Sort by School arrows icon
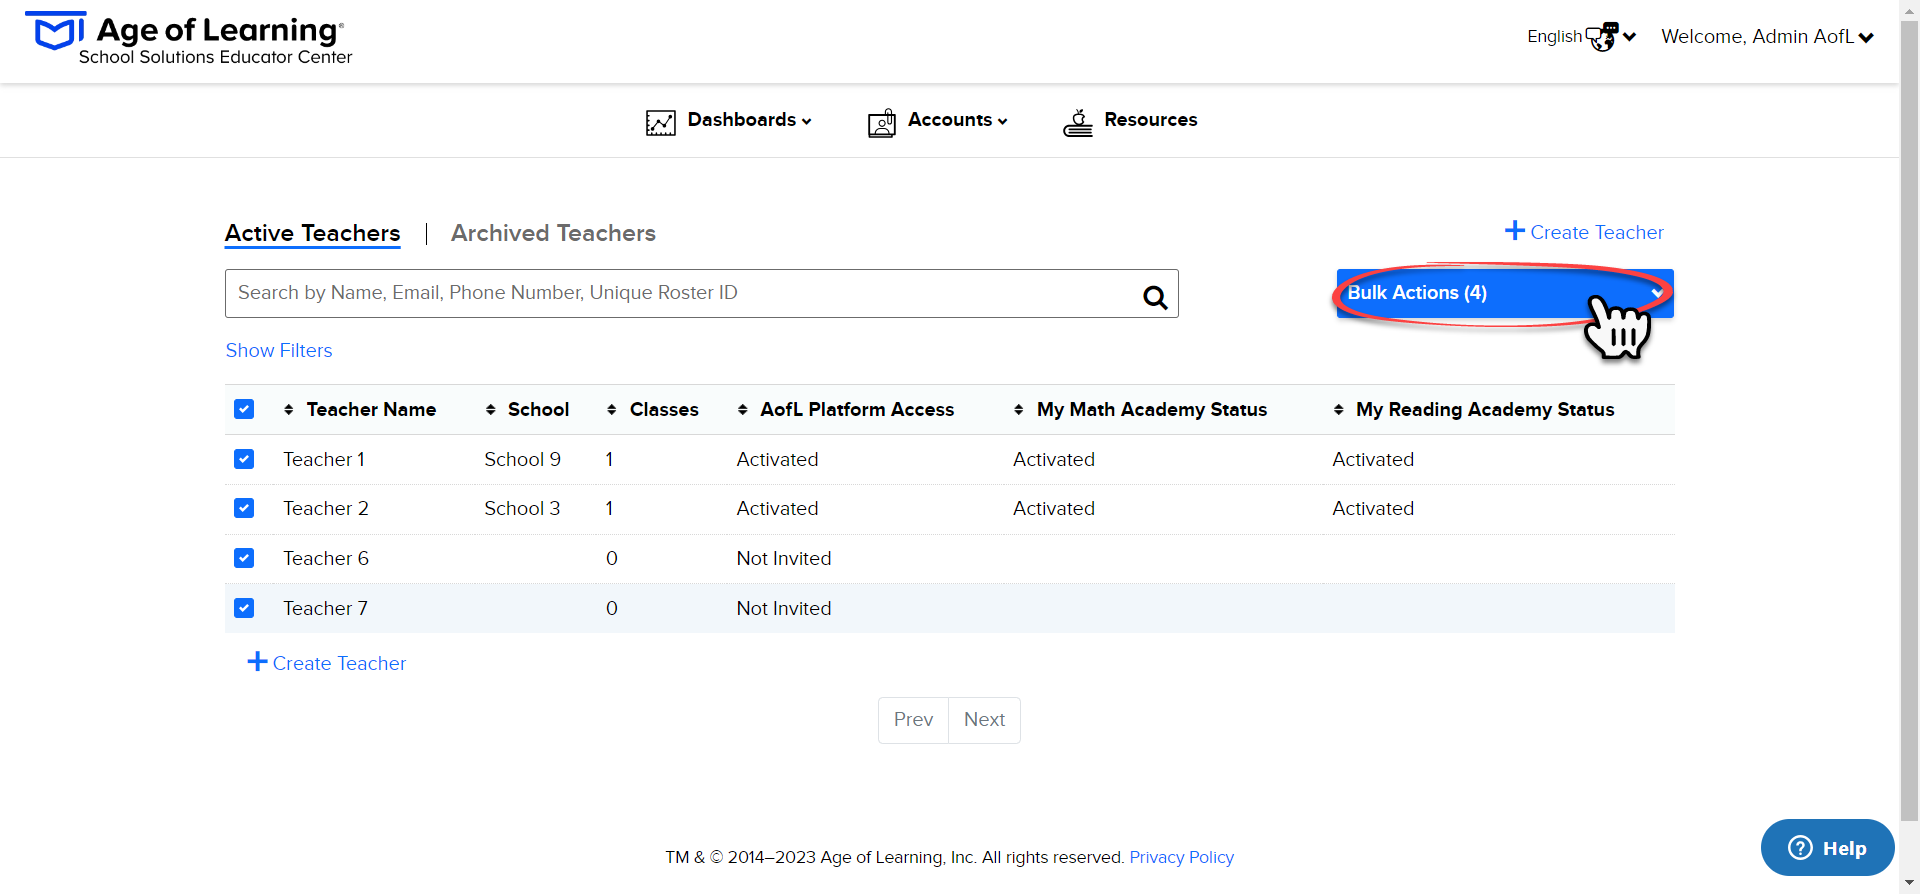Screen dimensions: 1920x894 491,410
